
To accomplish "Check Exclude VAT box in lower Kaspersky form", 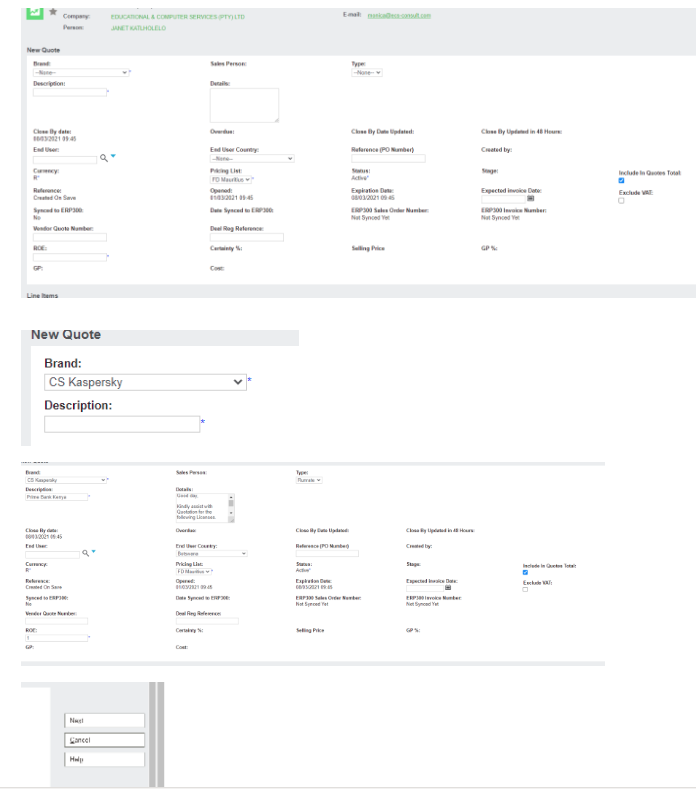I will pos(526,589).
